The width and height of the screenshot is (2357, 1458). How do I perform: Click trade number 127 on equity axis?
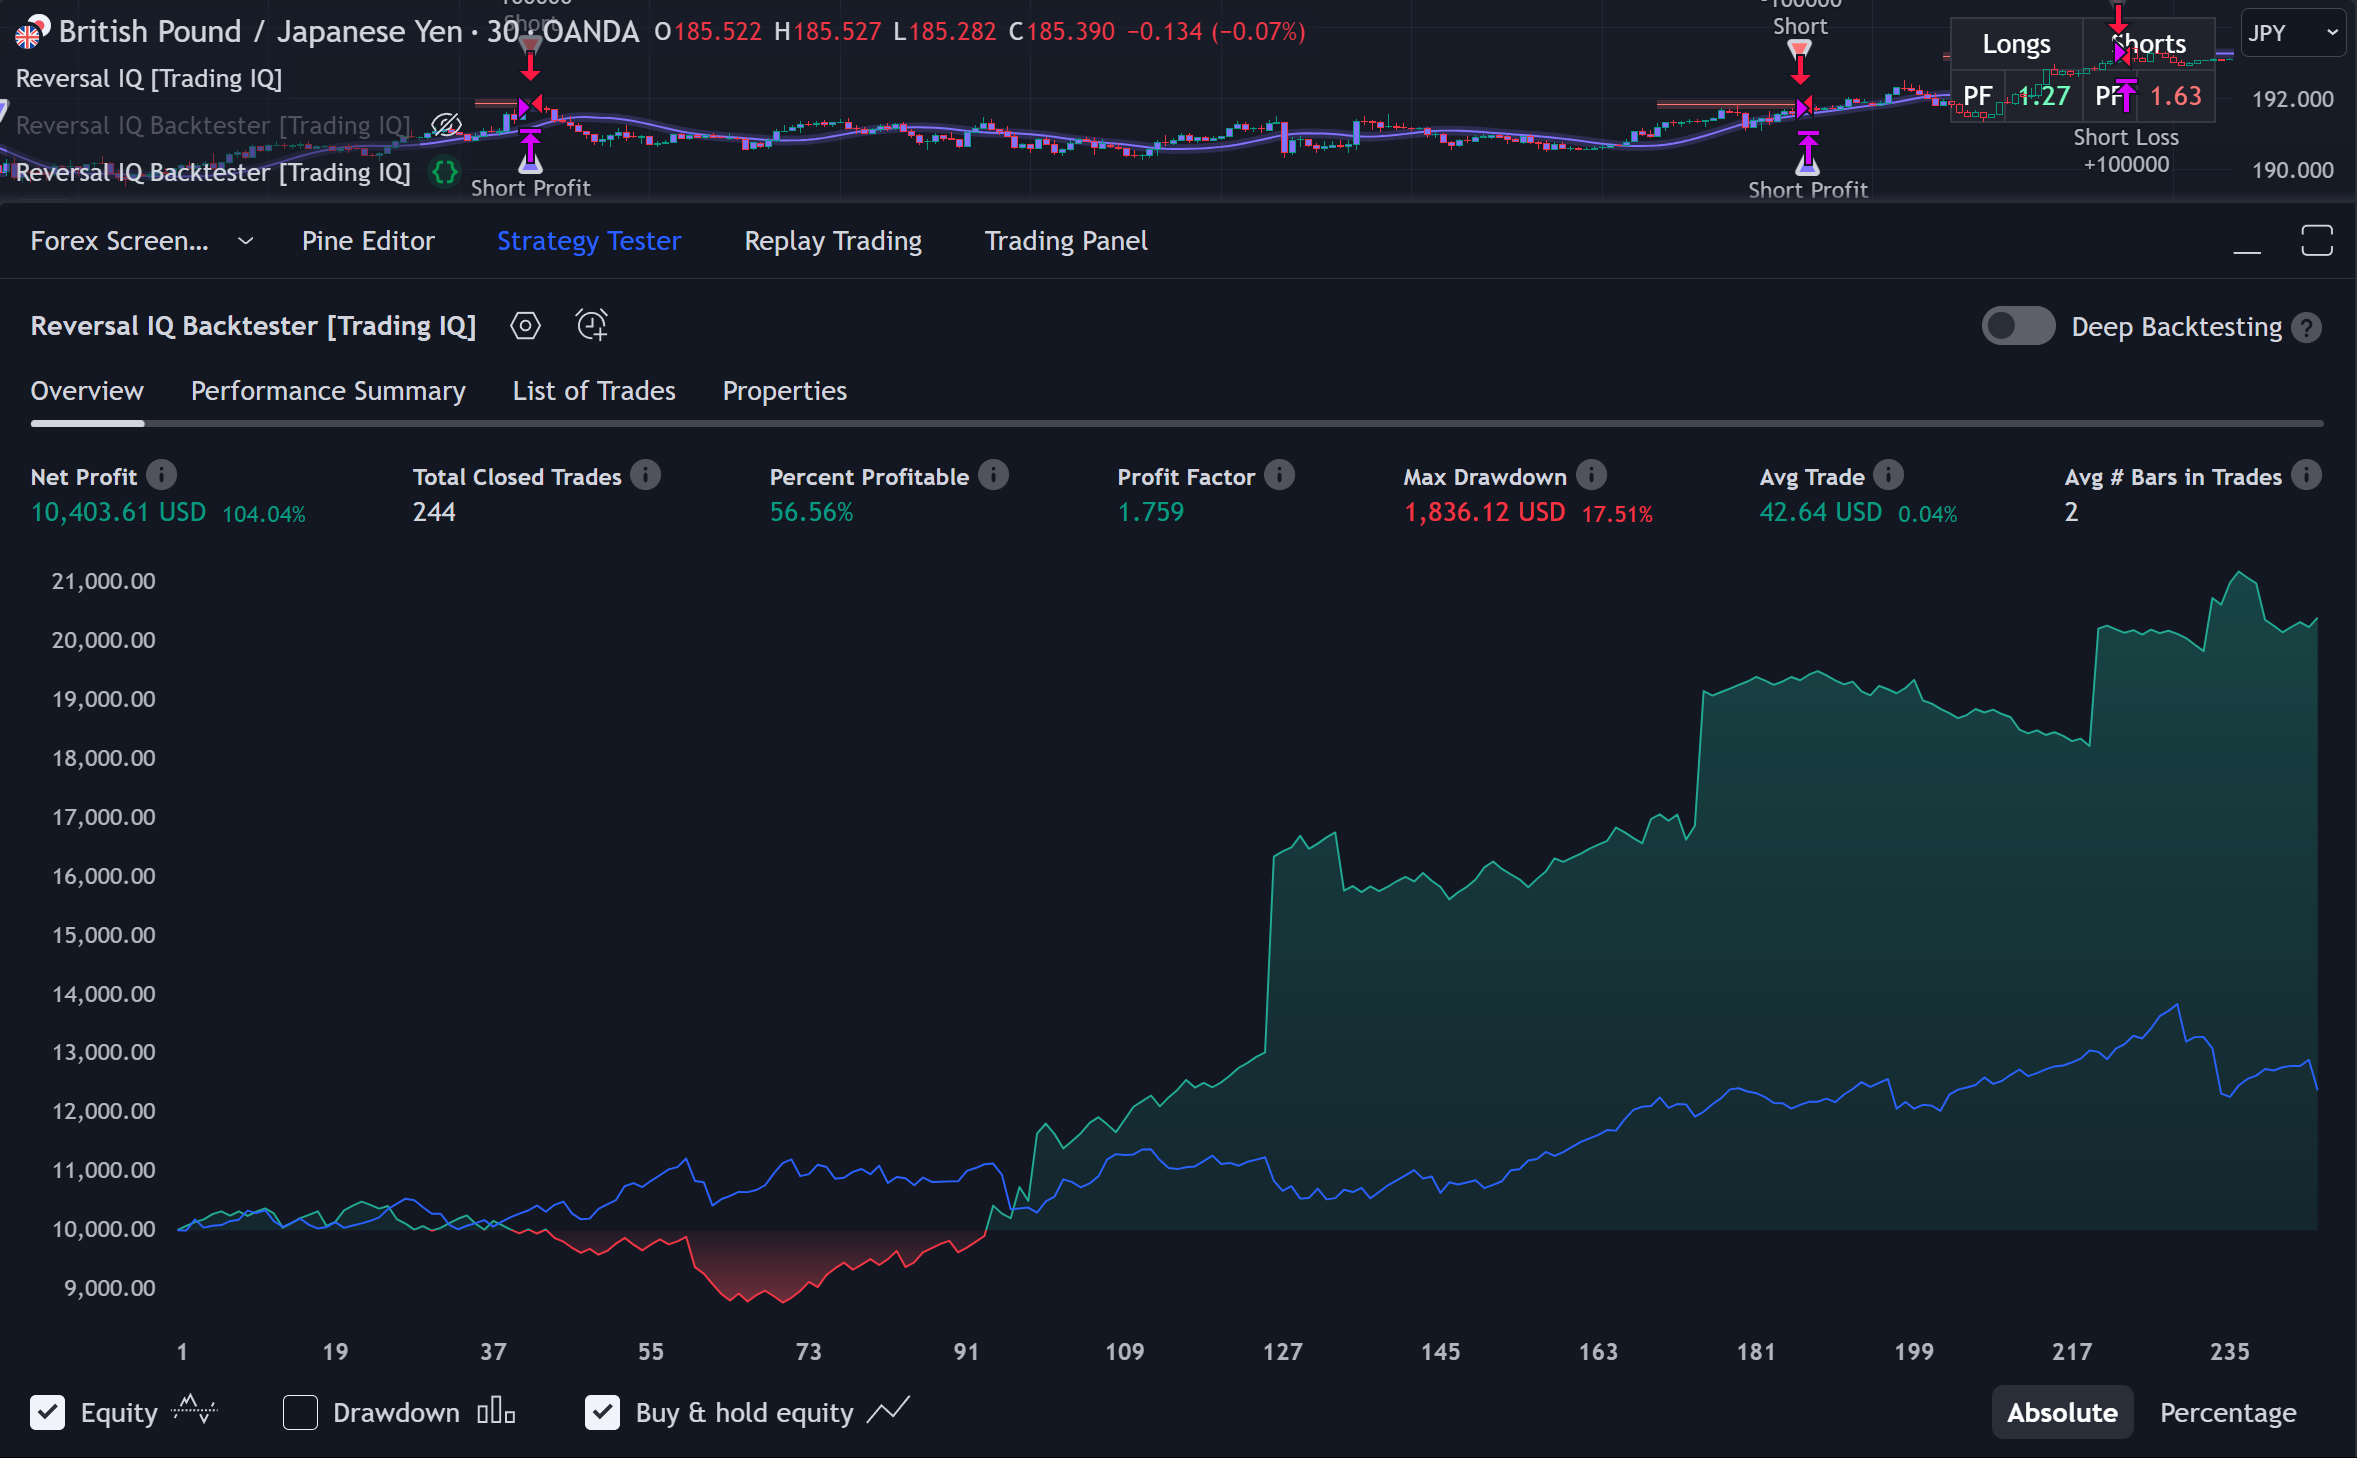click(1282, 1352)
